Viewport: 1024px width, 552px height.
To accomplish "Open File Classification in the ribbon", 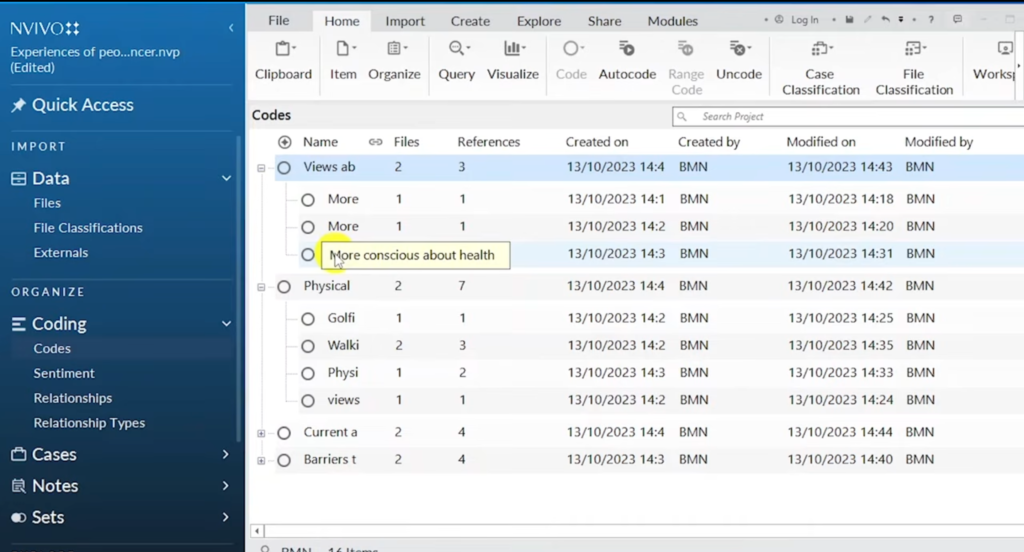I will coord(914,67).
